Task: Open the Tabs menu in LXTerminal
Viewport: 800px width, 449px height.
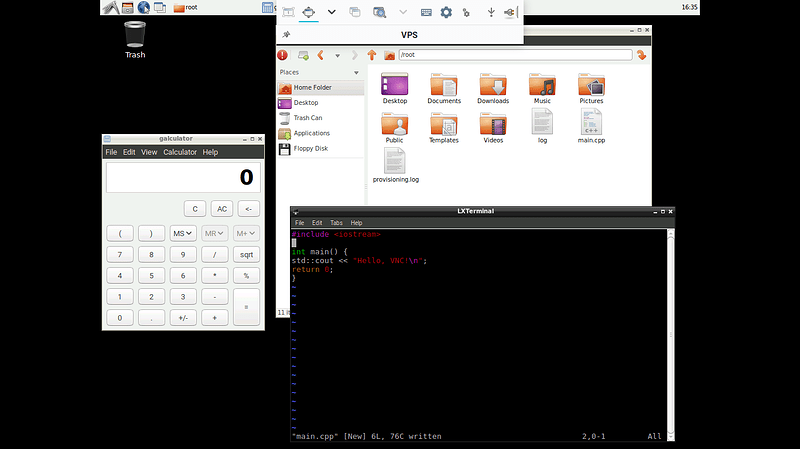Action: (336, 222)
